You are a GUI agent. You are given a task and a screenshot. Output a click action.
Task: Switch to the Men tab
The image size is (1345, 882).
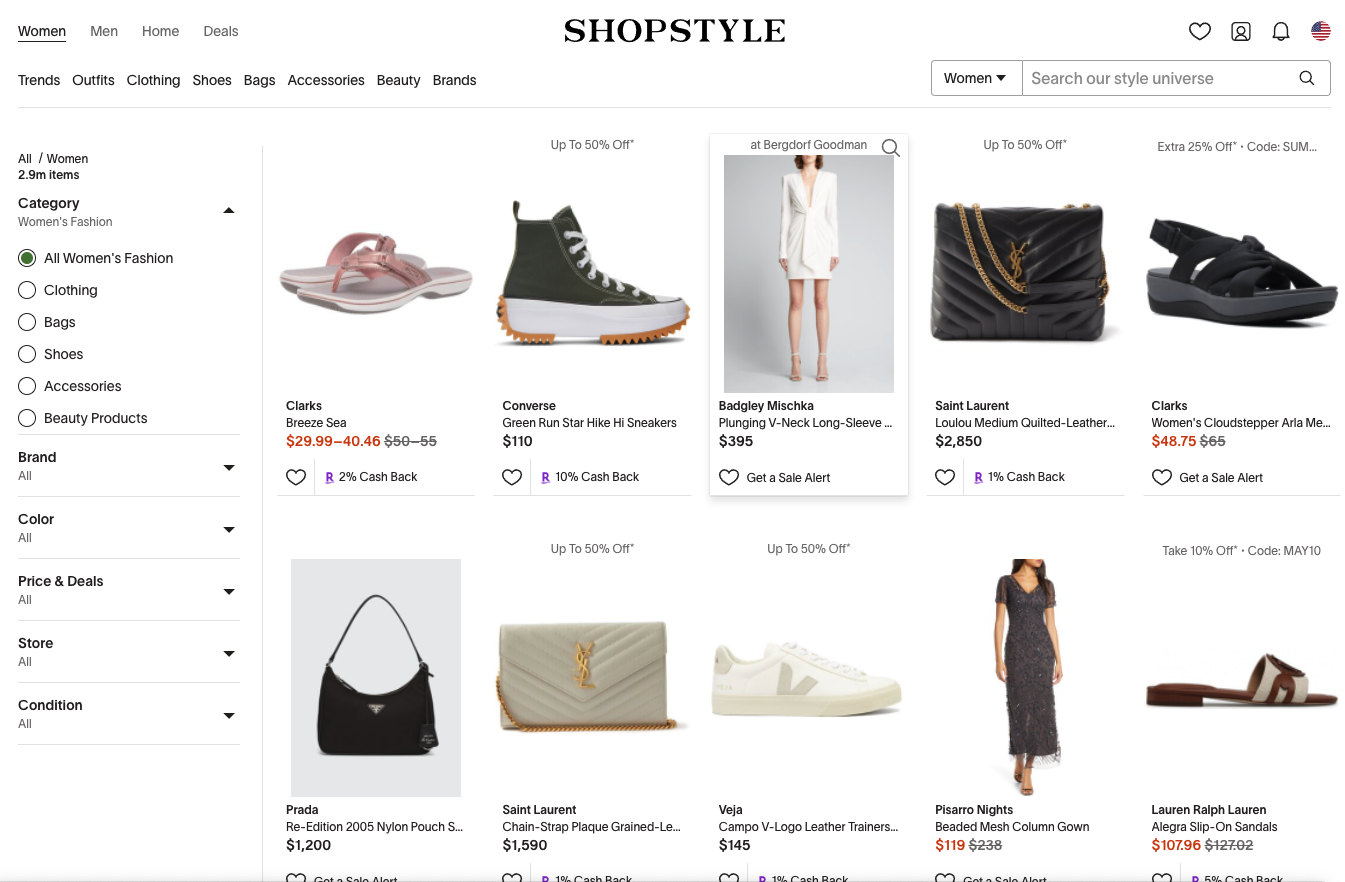click(104, 31)
